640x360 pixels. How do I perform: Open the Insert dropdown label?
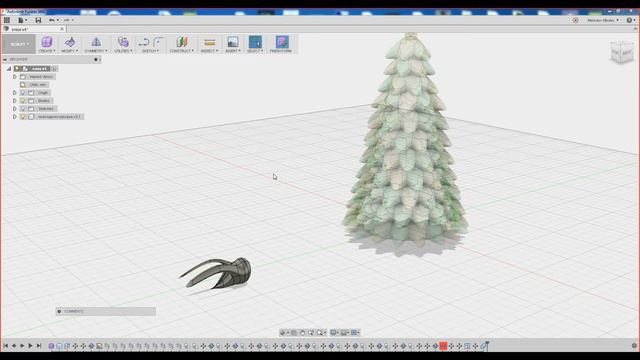233,51
